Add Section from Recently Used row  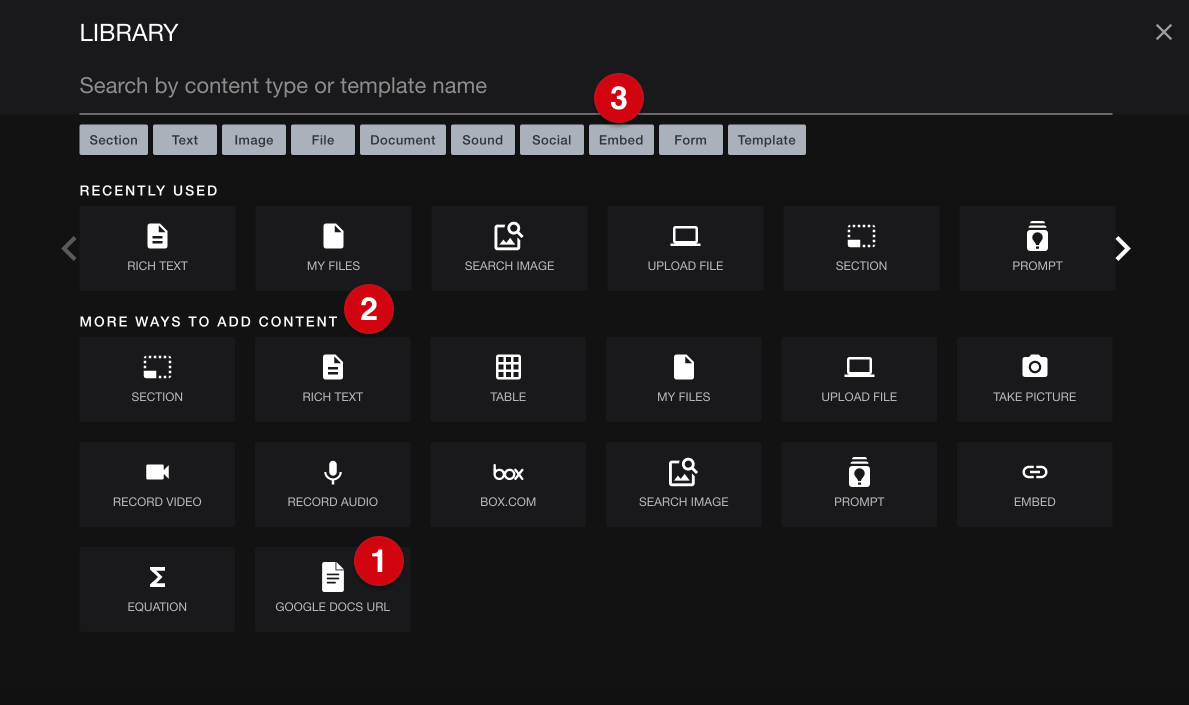click(861, 249)
